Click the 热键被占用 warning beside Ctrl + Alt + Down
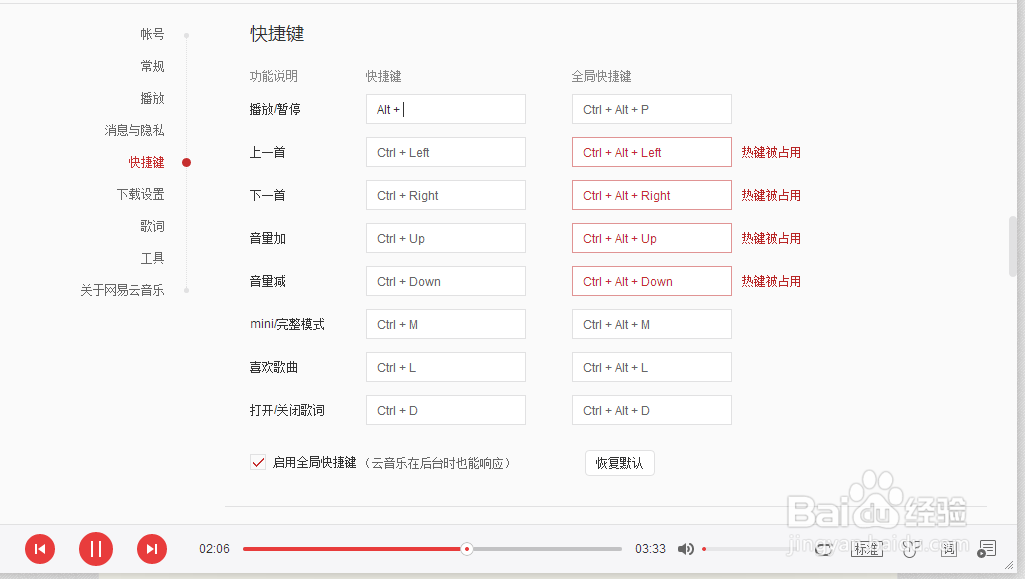 771,282
